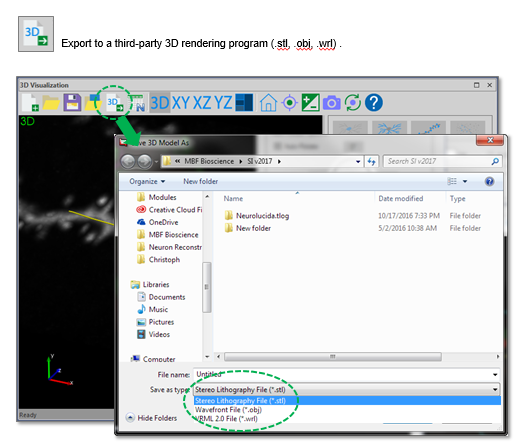The height and width of the screenshot is (448, 519).
Task: Click the new file icon in 3D Visualization toolbar
Action: pyautogui.click(x=30, y=102)
